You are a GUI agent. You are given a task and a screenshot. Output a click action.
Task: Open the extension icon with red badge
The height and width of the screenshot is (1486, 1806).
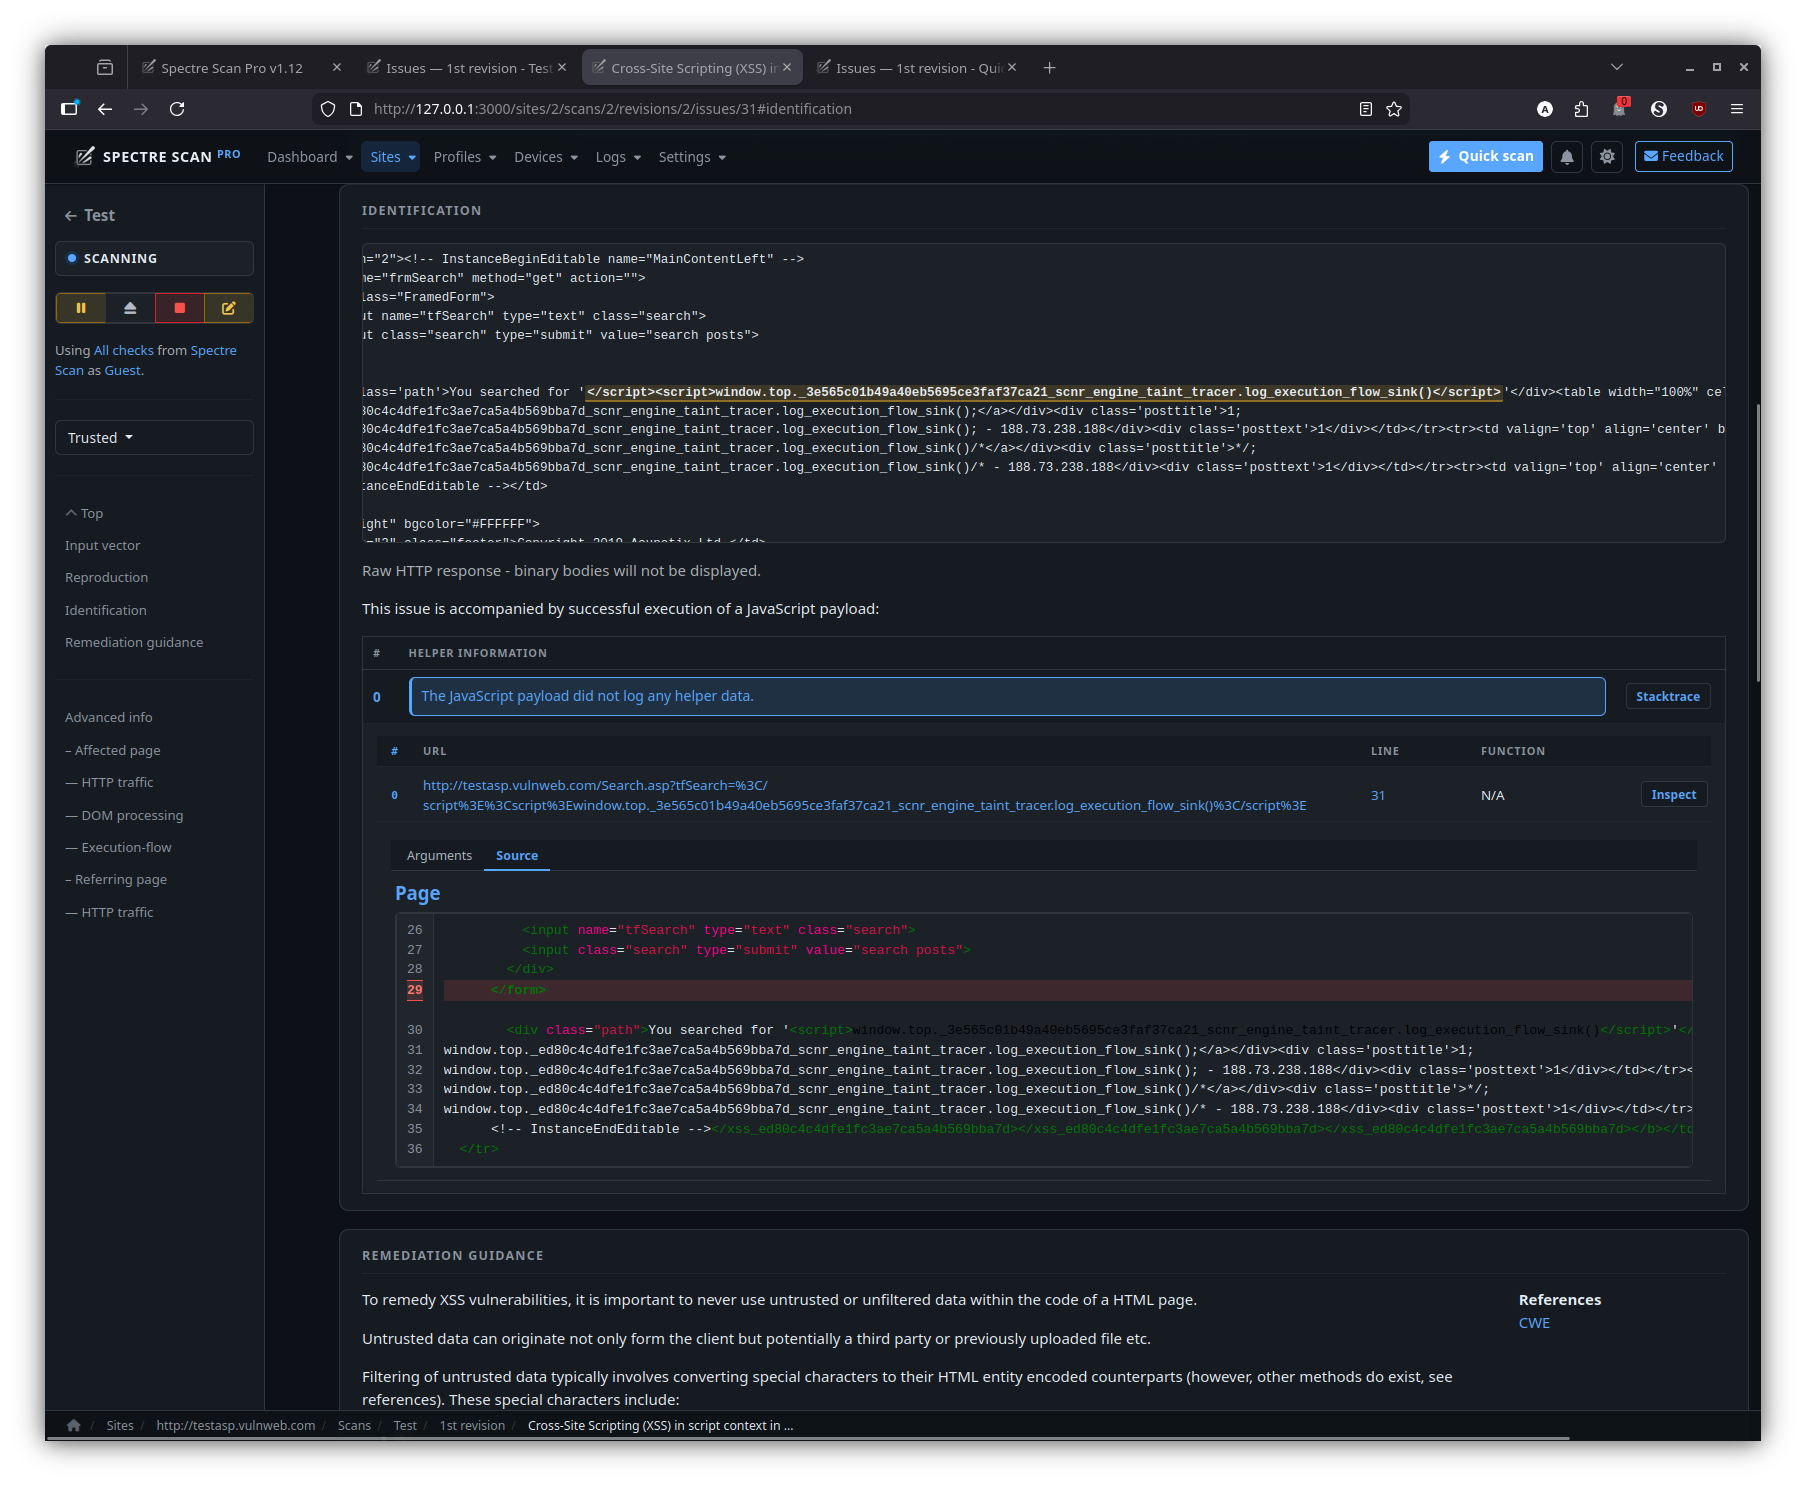tap(1620, 108)
